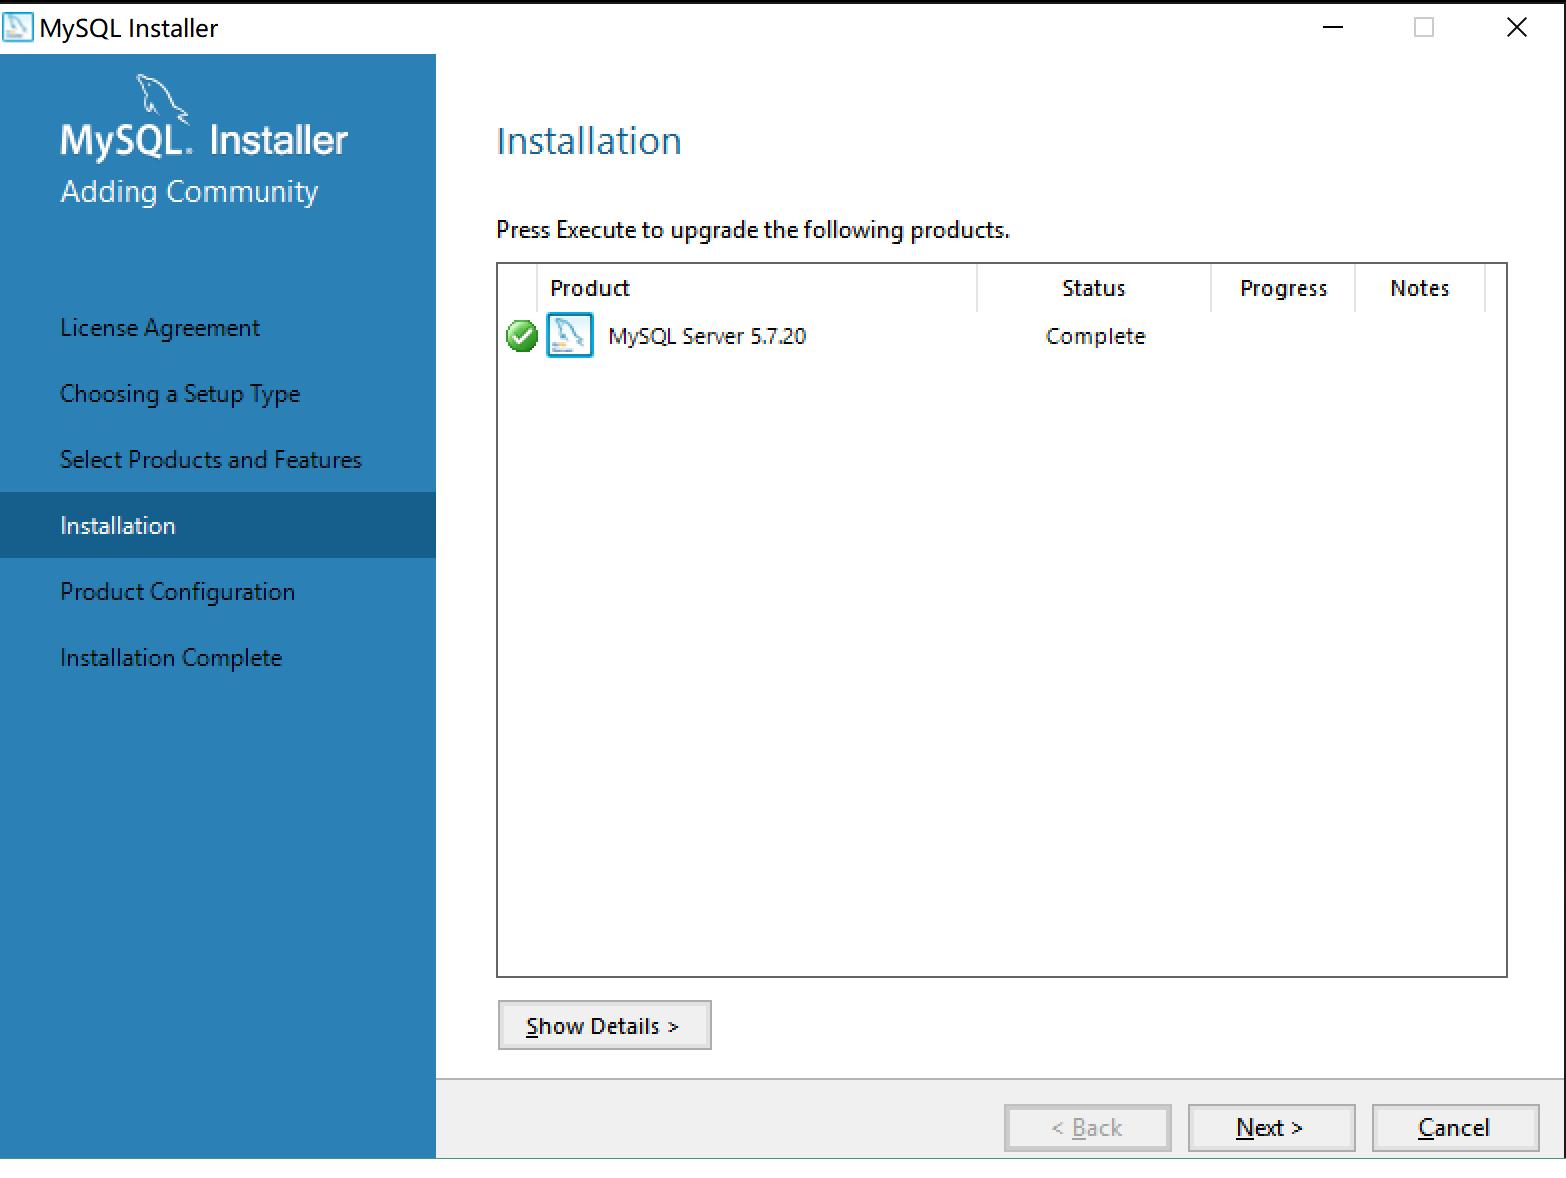Click the MySQL Server product icon

(x=570, y=335)
